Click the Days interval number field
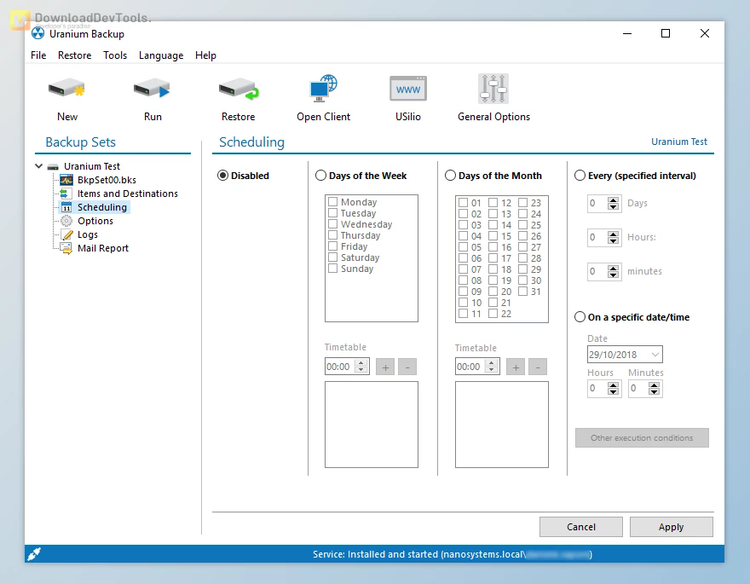The height and width of the screenshot is (584, 750). 597,203
